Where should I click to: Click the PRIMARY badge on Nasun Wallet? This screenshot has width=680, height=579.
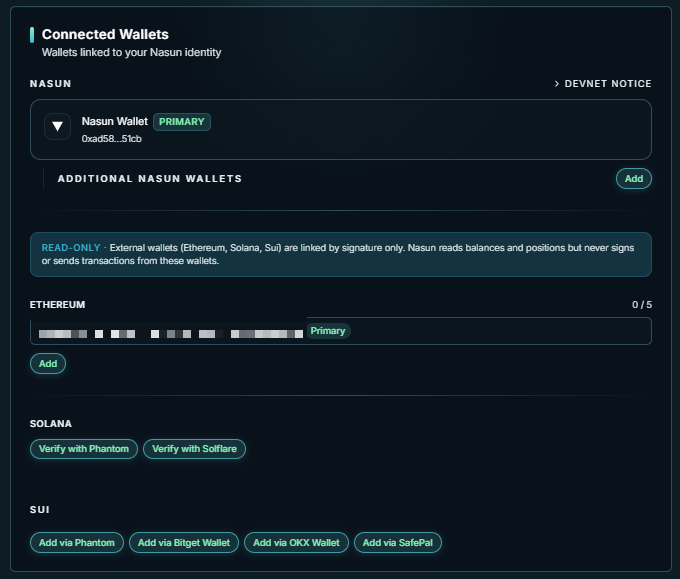pos(182,122)
